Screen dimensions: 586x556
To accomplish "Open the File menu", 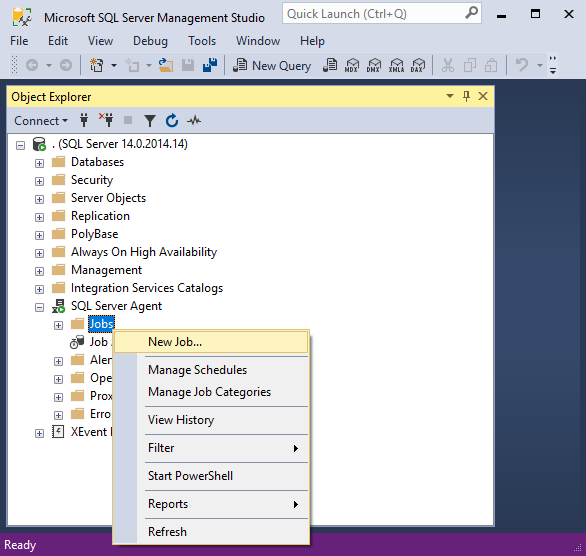I will pos(19,41).
